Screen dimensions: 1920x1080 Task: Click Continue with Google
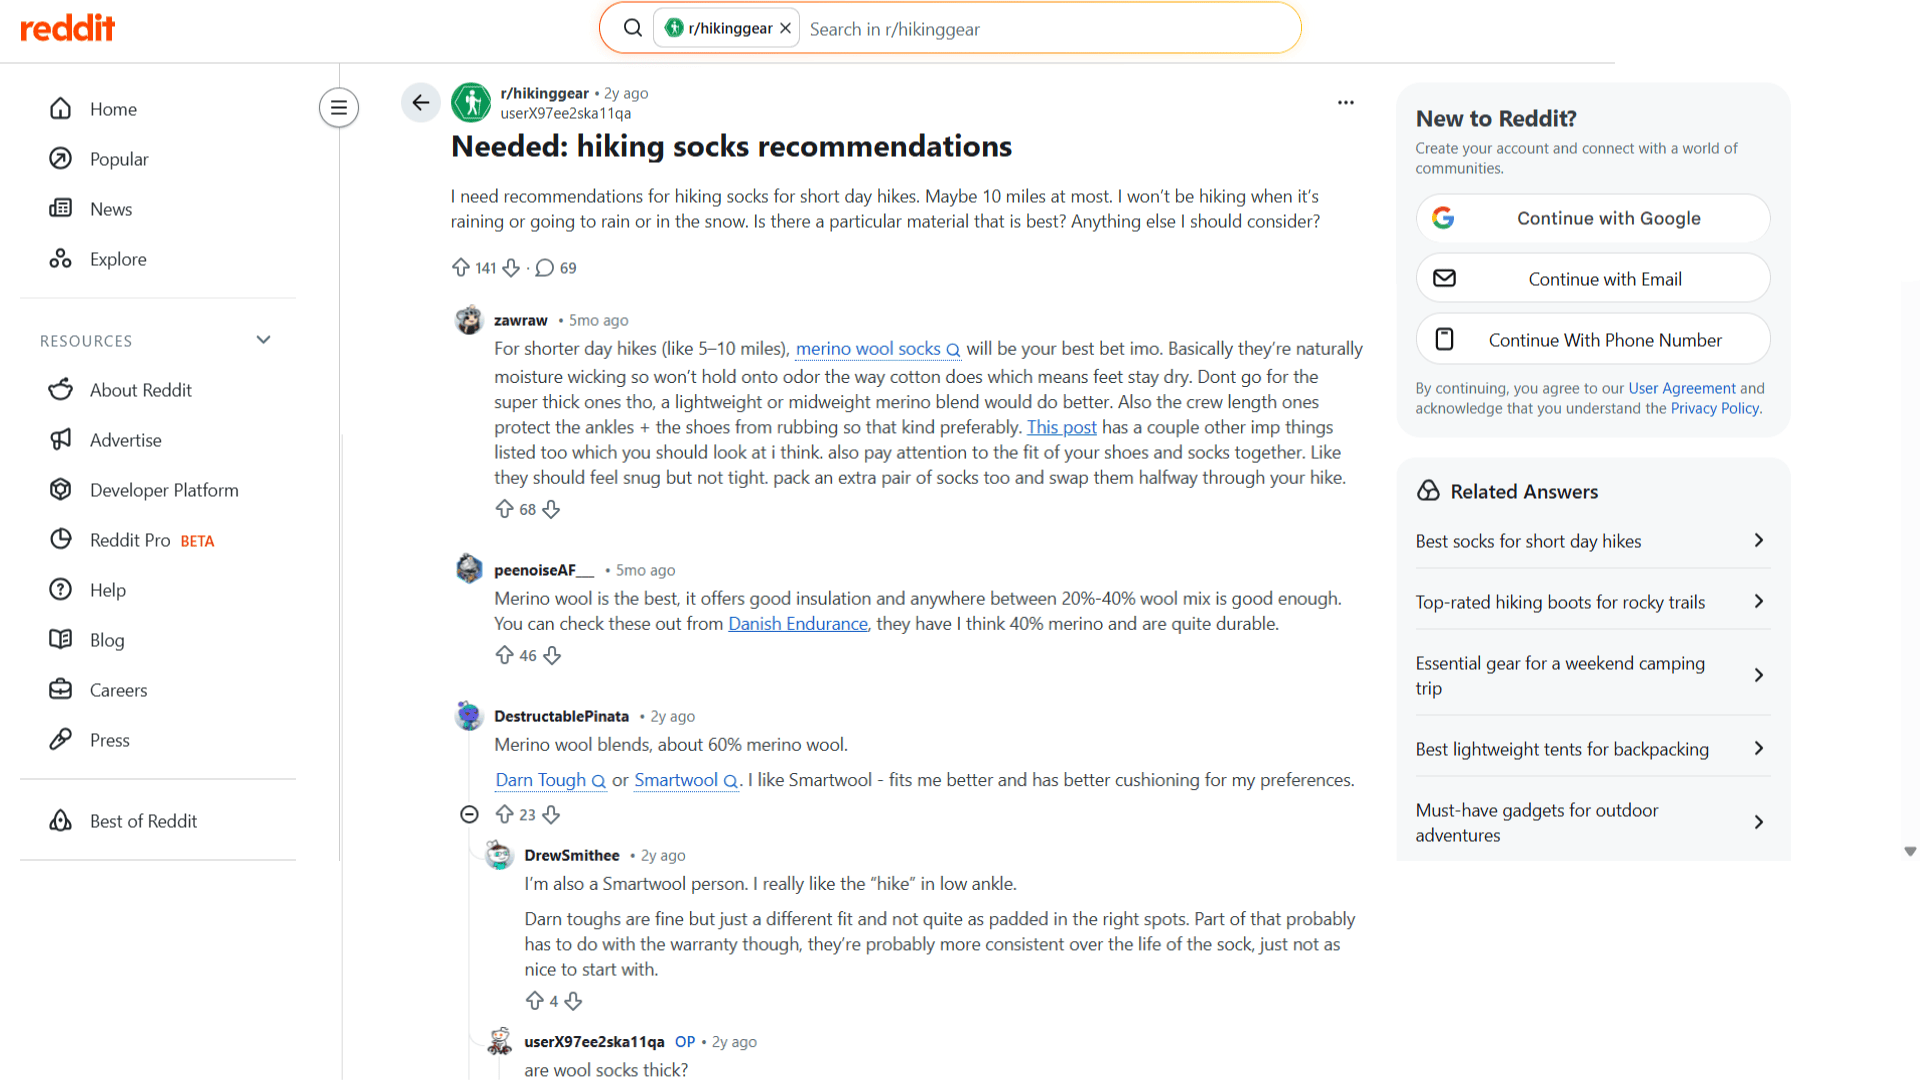1592,218
